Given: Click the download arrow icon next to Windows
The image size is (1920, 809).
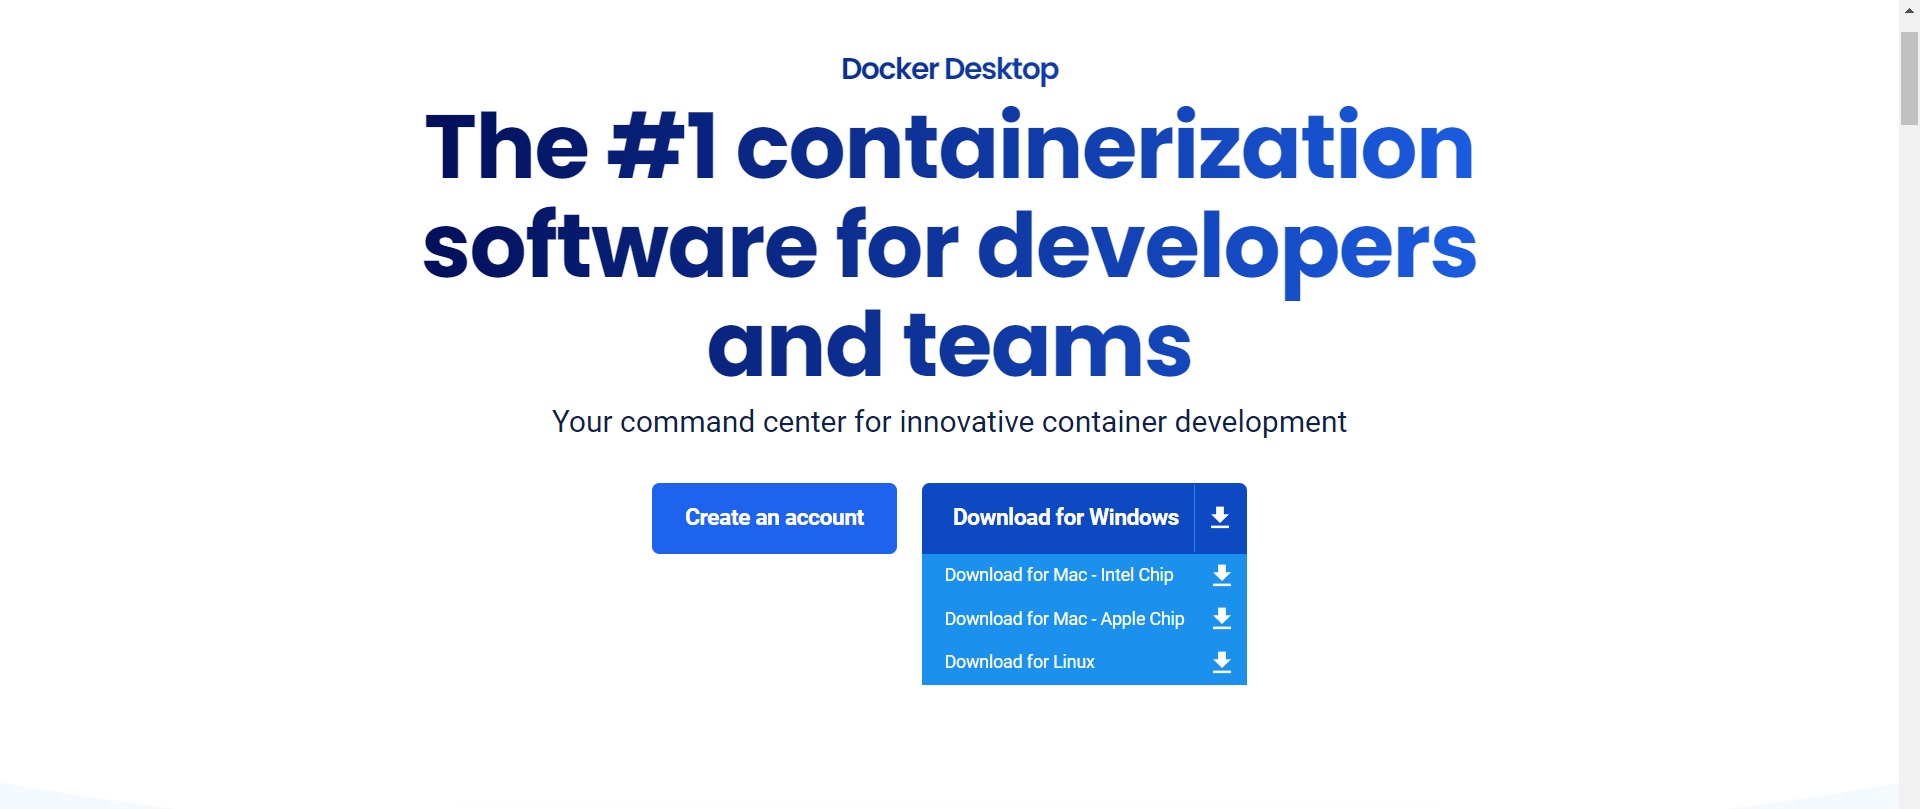Looking at the screenshot, I should [1220, 518].
